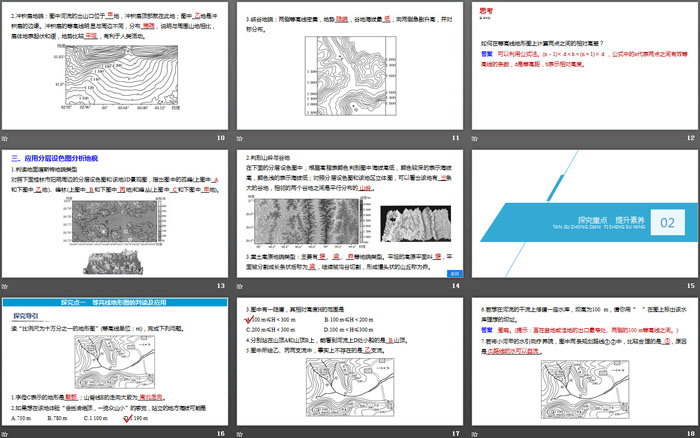Select slide 17 thumbnail with multiple-choice question
The height and width of the screenshot is (438, 700).
click(x=350, y=361)
